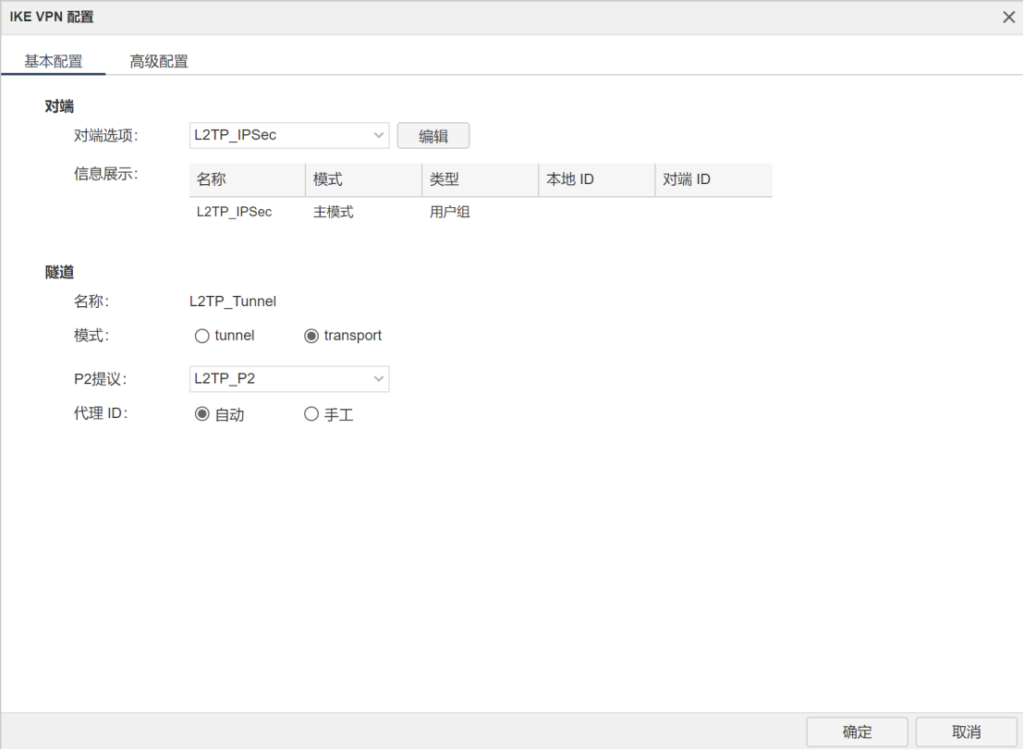Click the 名称 column header
The height and width of the screenshot is (750, 1024).
[247, 180]
